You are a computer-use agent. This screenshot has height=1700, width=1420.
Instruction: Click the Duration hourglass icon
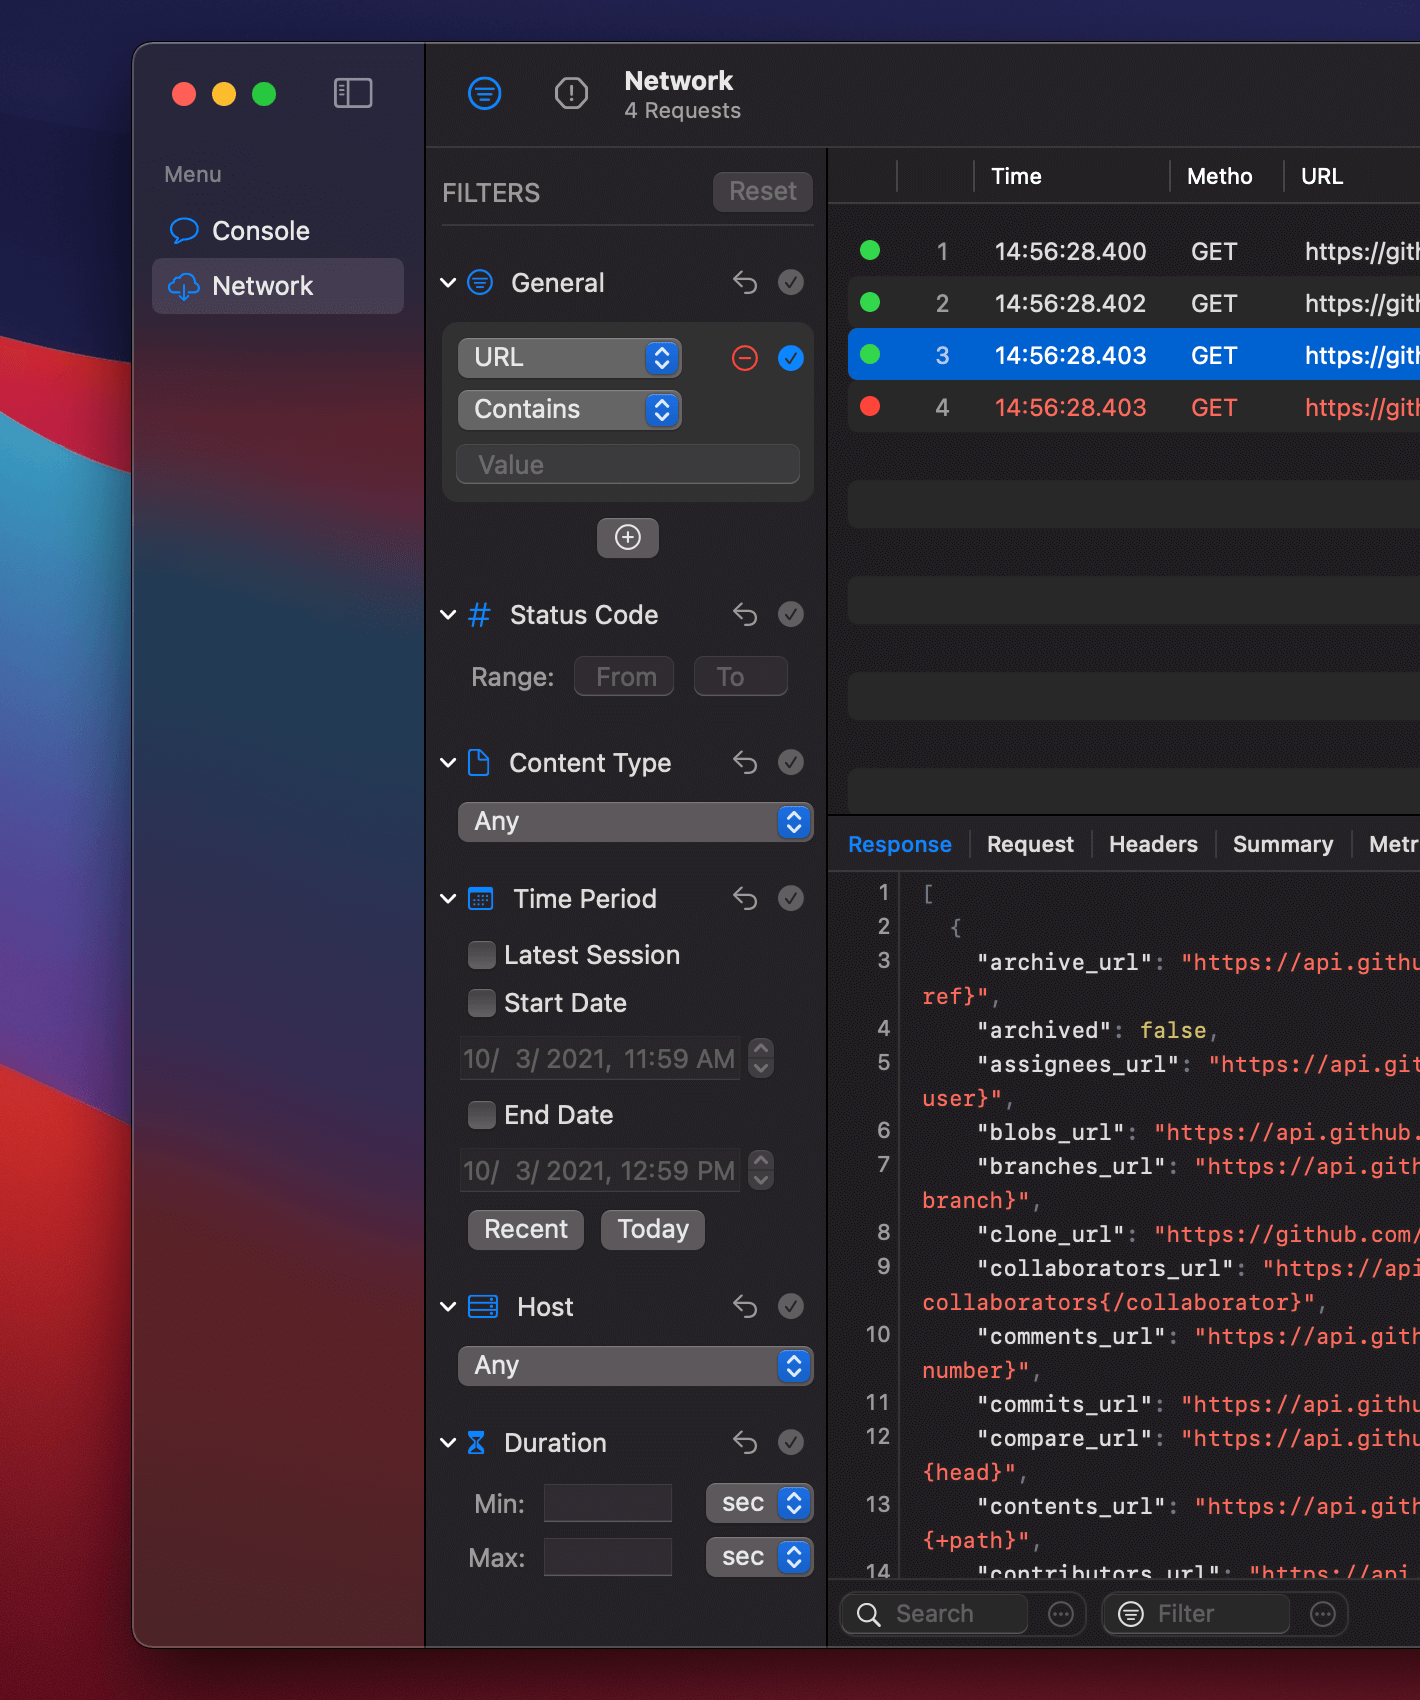(x=477, y=1442)
